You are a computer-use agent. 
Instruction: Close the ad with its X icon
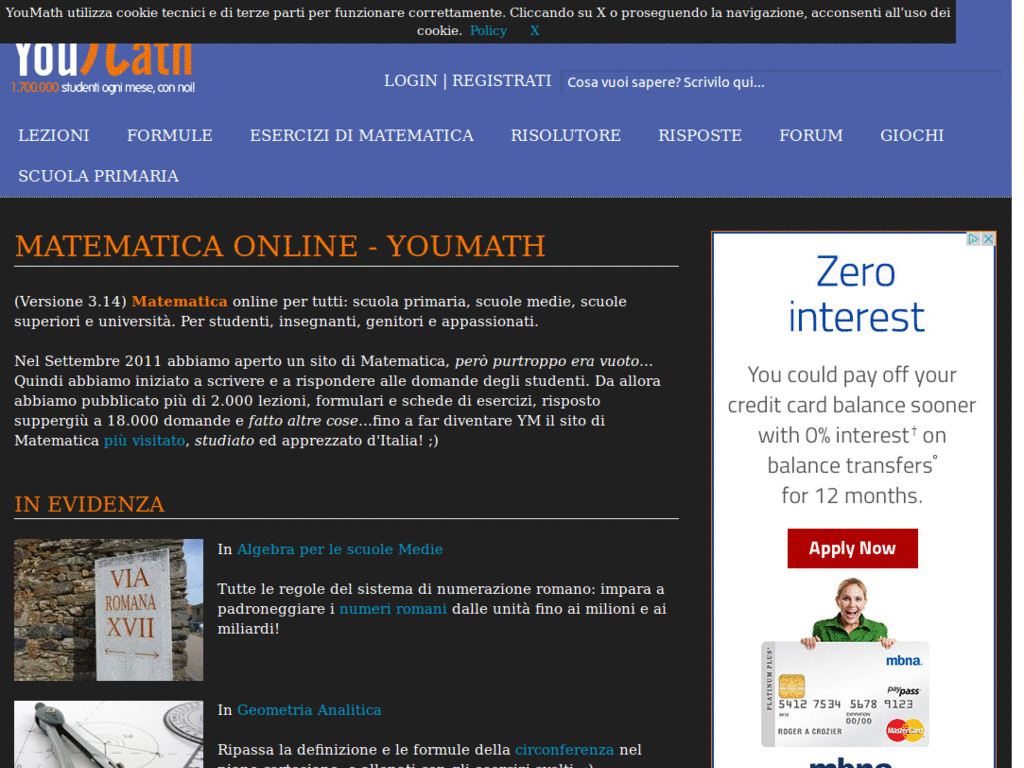coord(988,239)
